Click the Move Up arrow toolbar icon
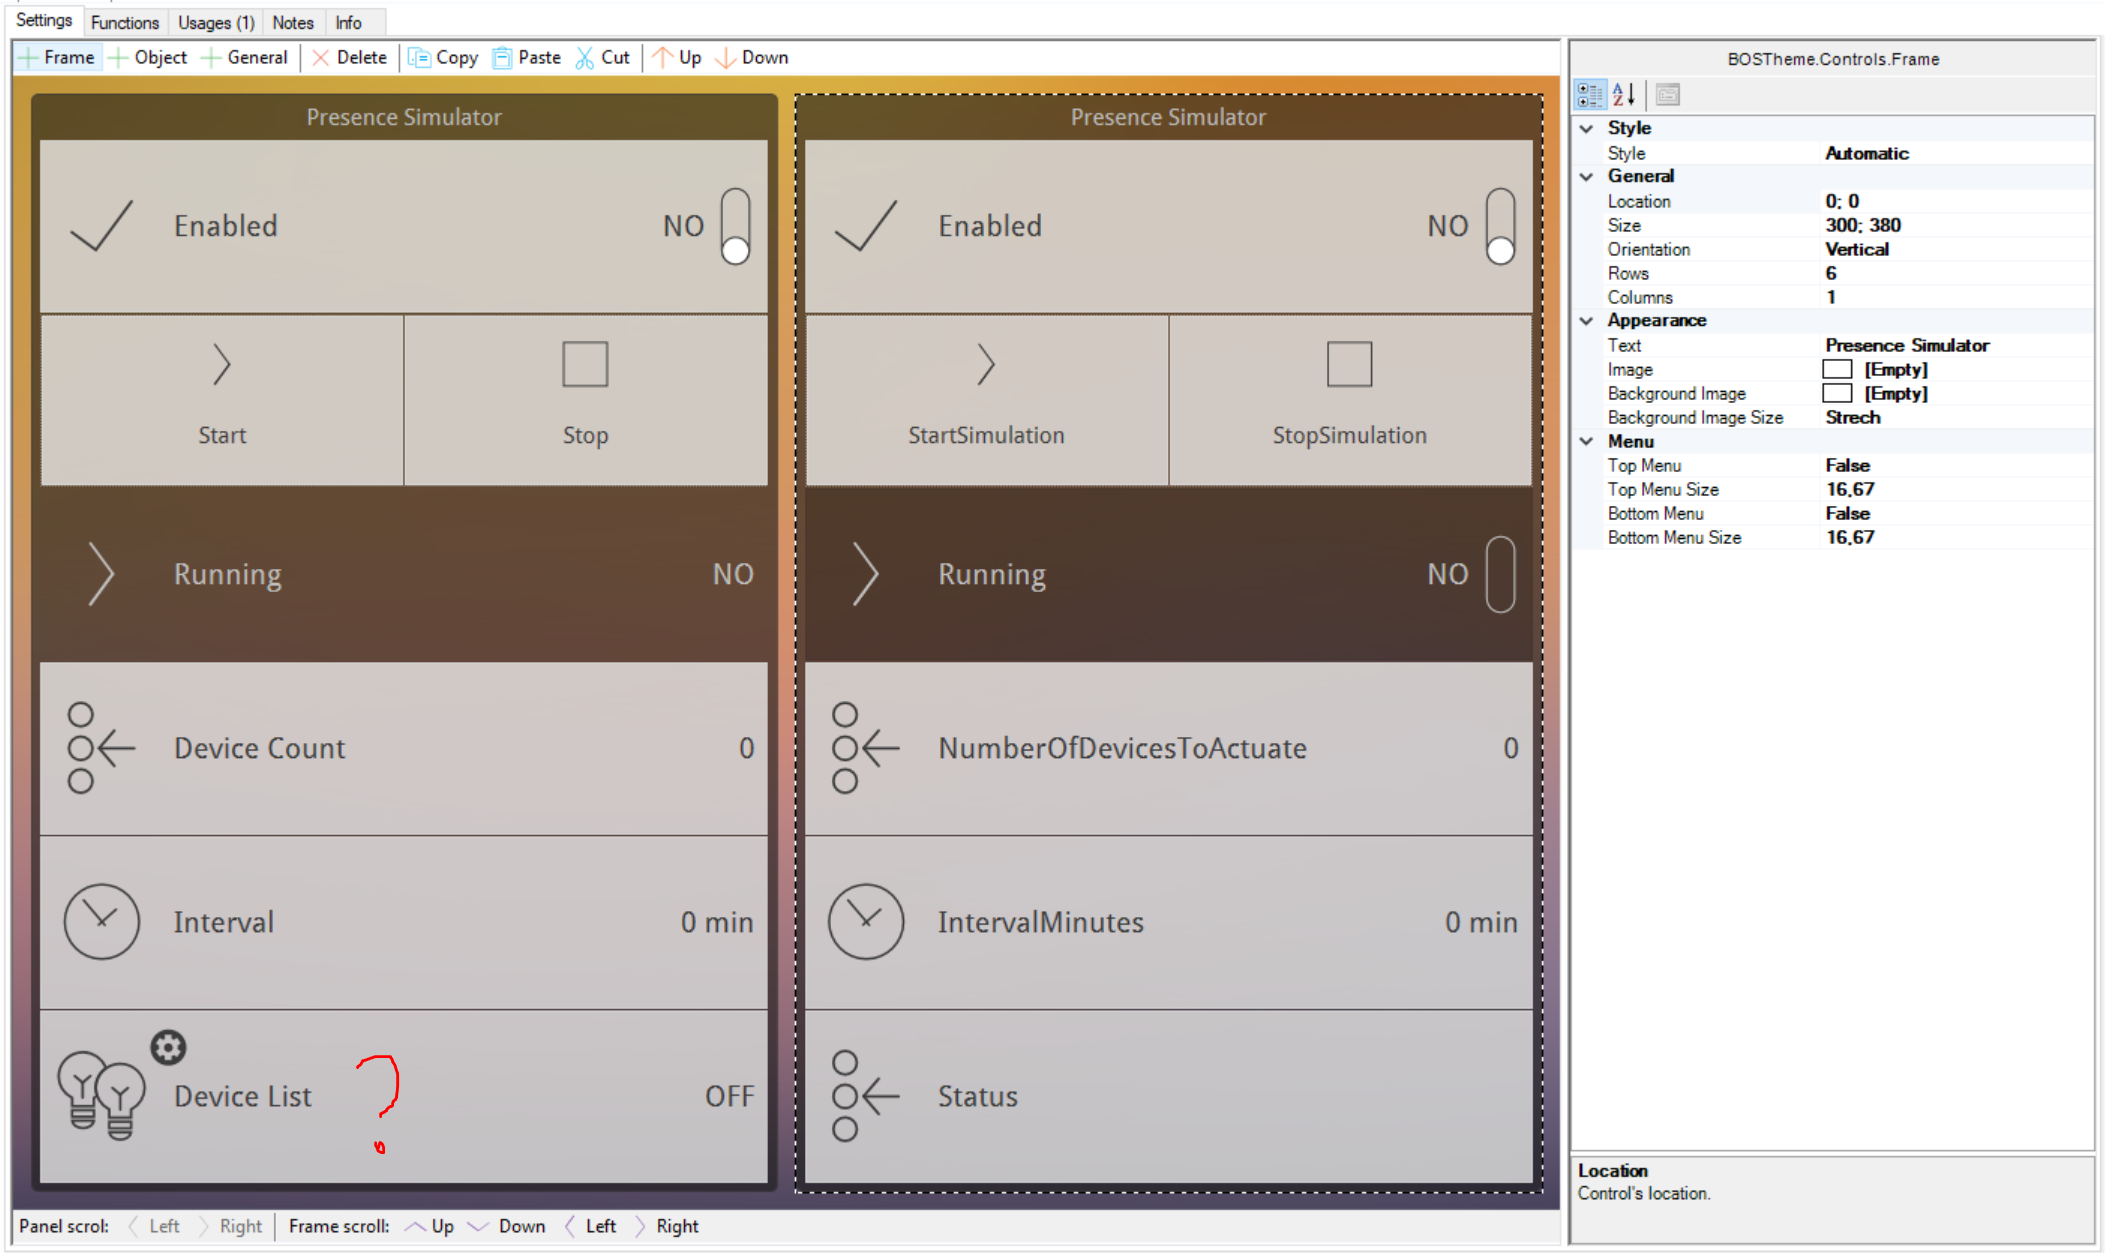This screenshot has width=2107, height=1253. (x=662, y=58)
